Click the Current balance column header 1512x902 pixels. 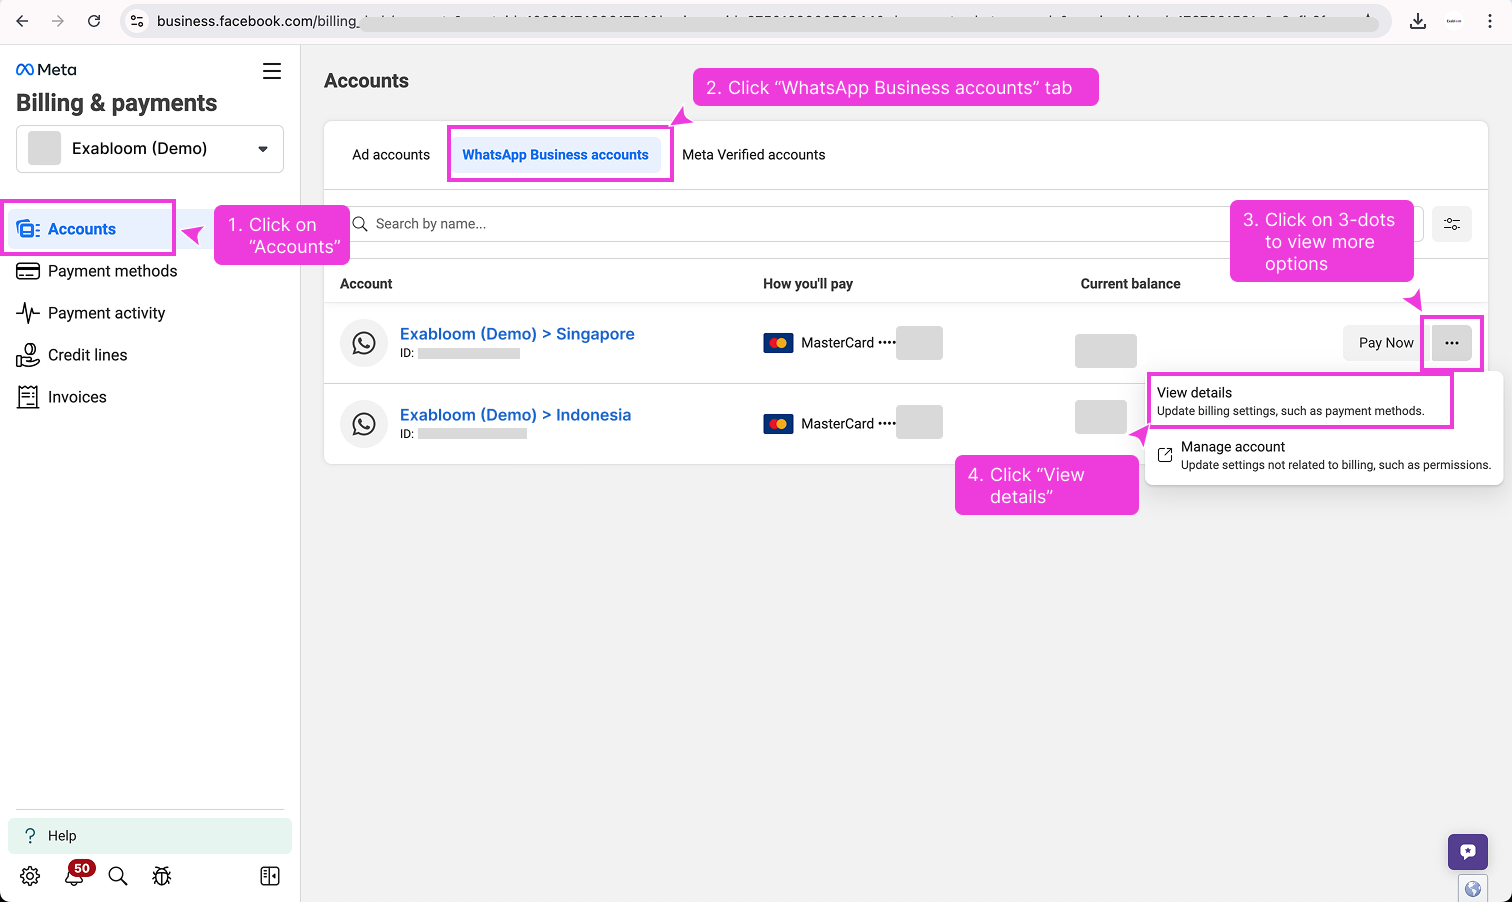(1130, 284)
